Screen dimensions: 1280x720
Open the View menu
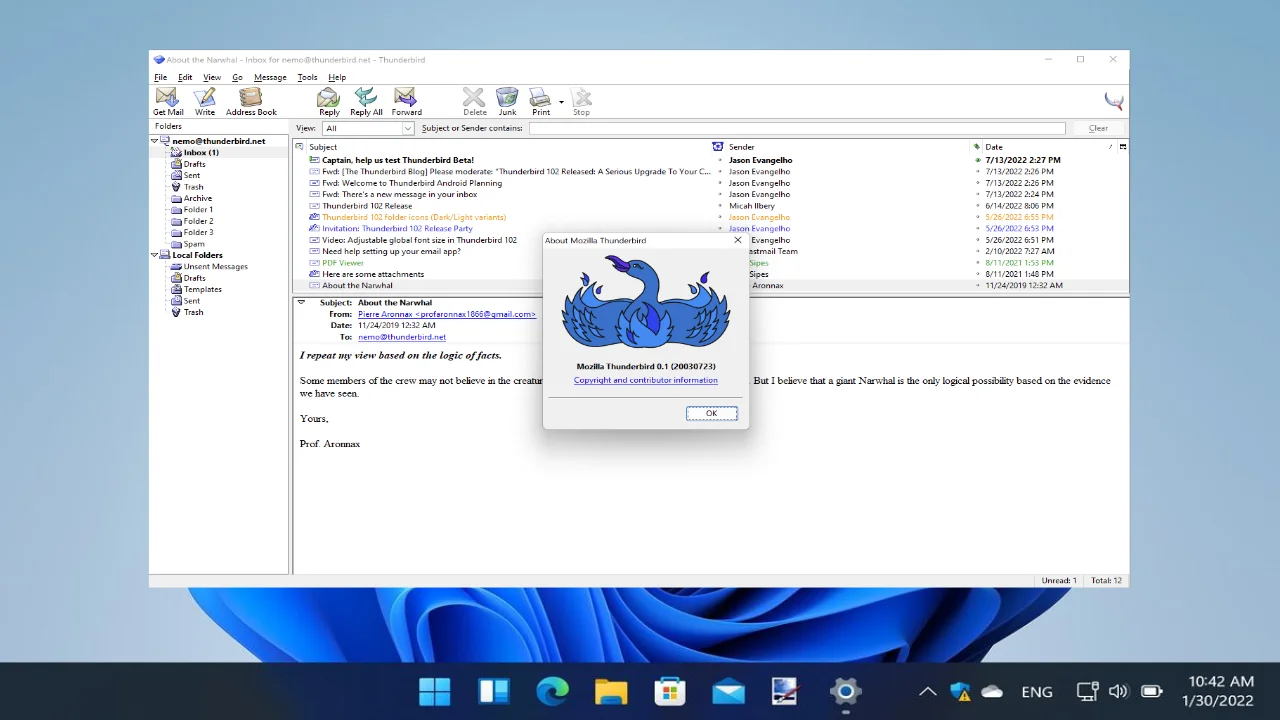[212, 77]
